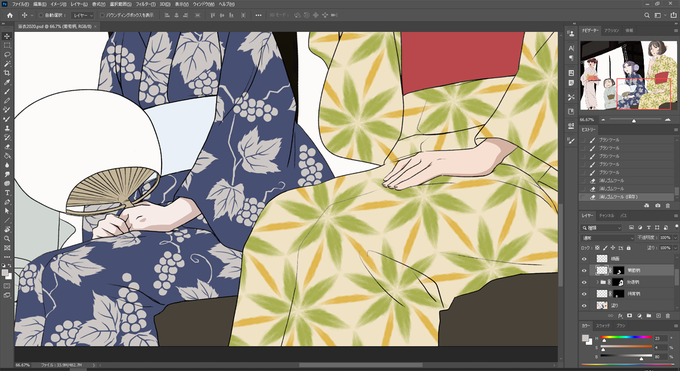Select the Rectangular Marquee tool
Screen dimensions: 680x371
[7, 46]
